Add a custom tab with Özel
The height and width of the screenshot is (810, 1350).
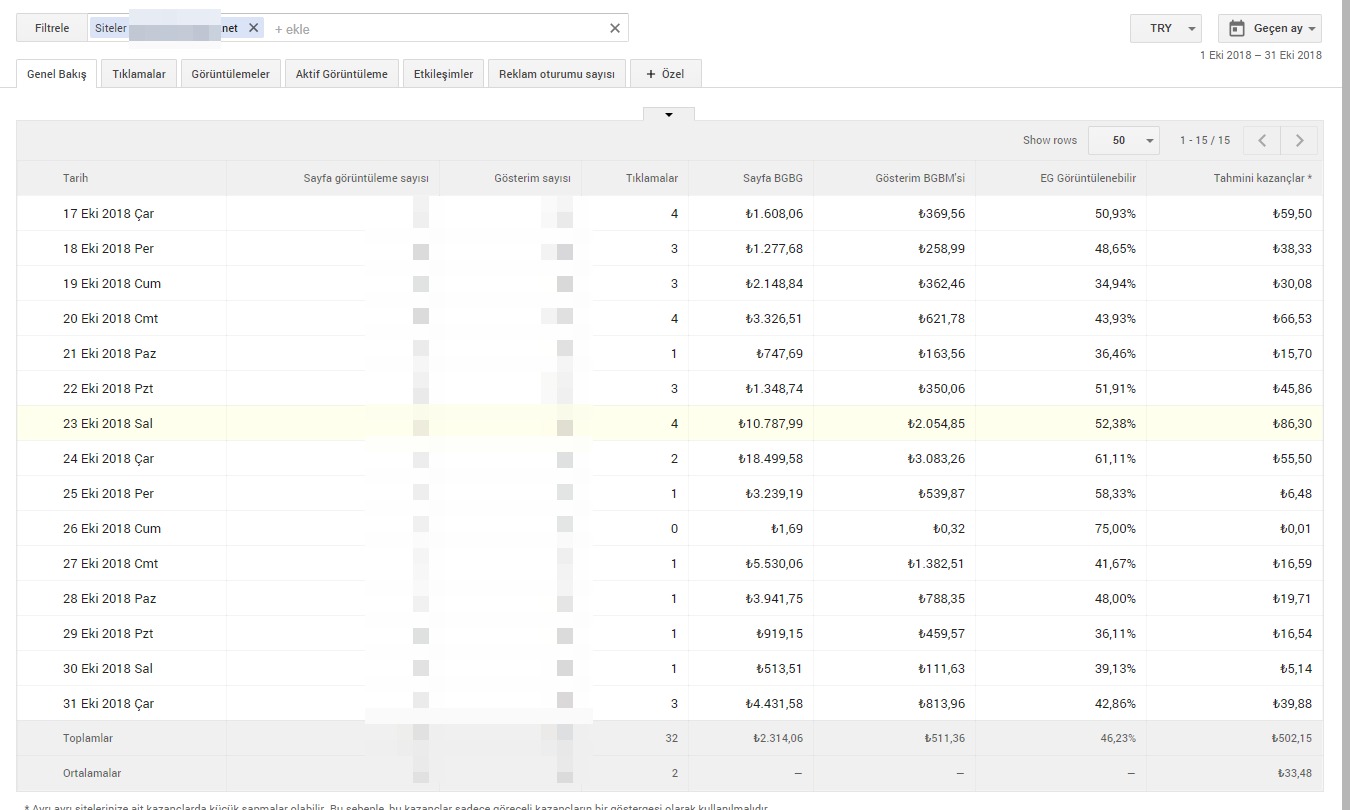(x=666, y=74)
